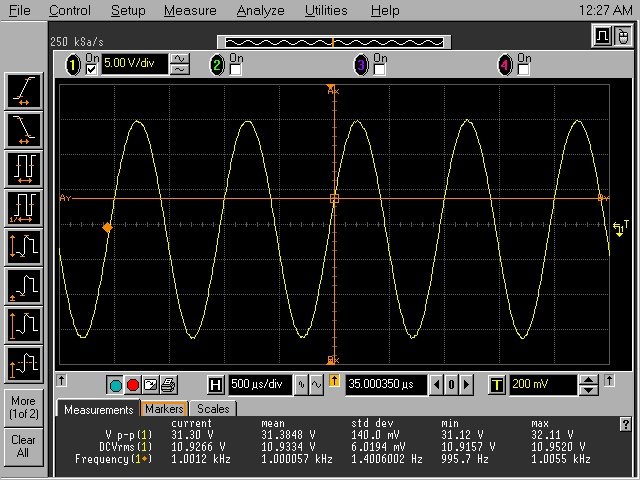Click the up arrow at left of bottom toolbar
The image size is (640, 480).
click(x=61, y=380)
